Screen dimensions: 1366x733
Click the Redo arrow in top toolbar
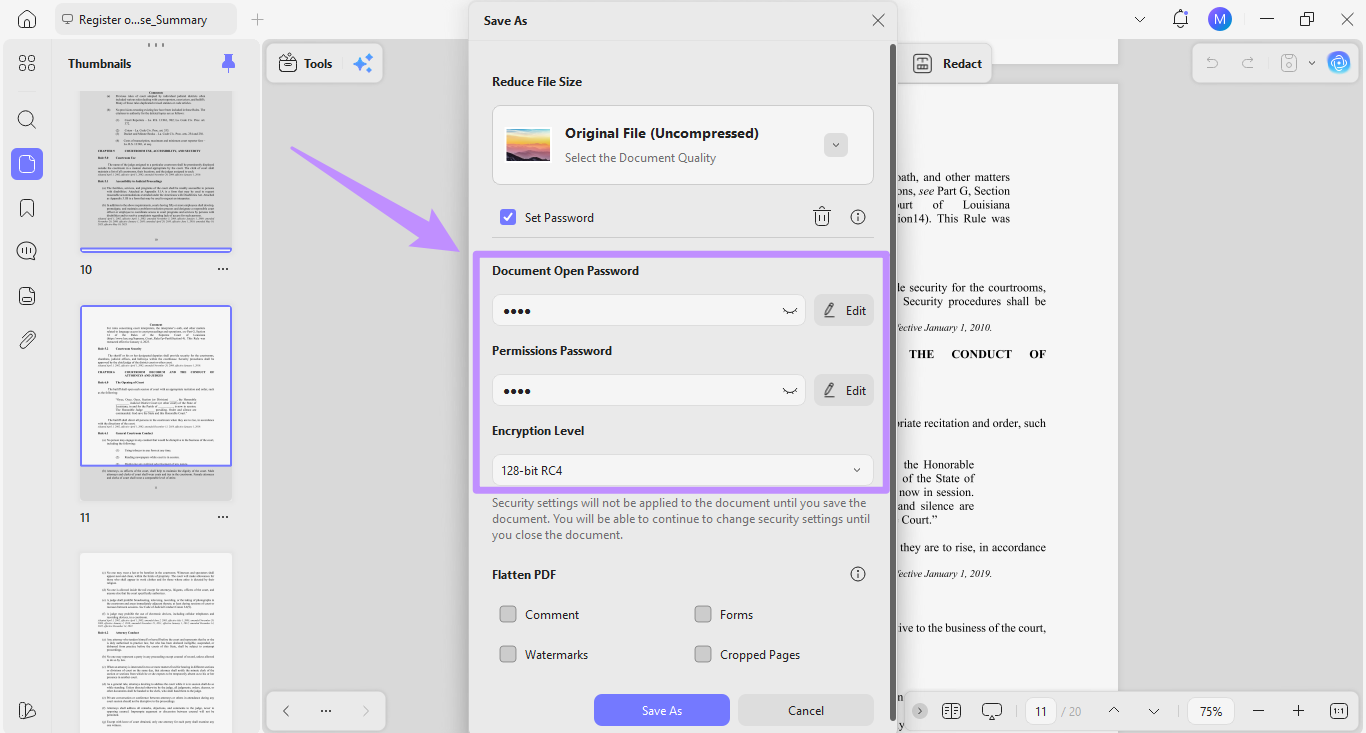(x=1248, y=63)
